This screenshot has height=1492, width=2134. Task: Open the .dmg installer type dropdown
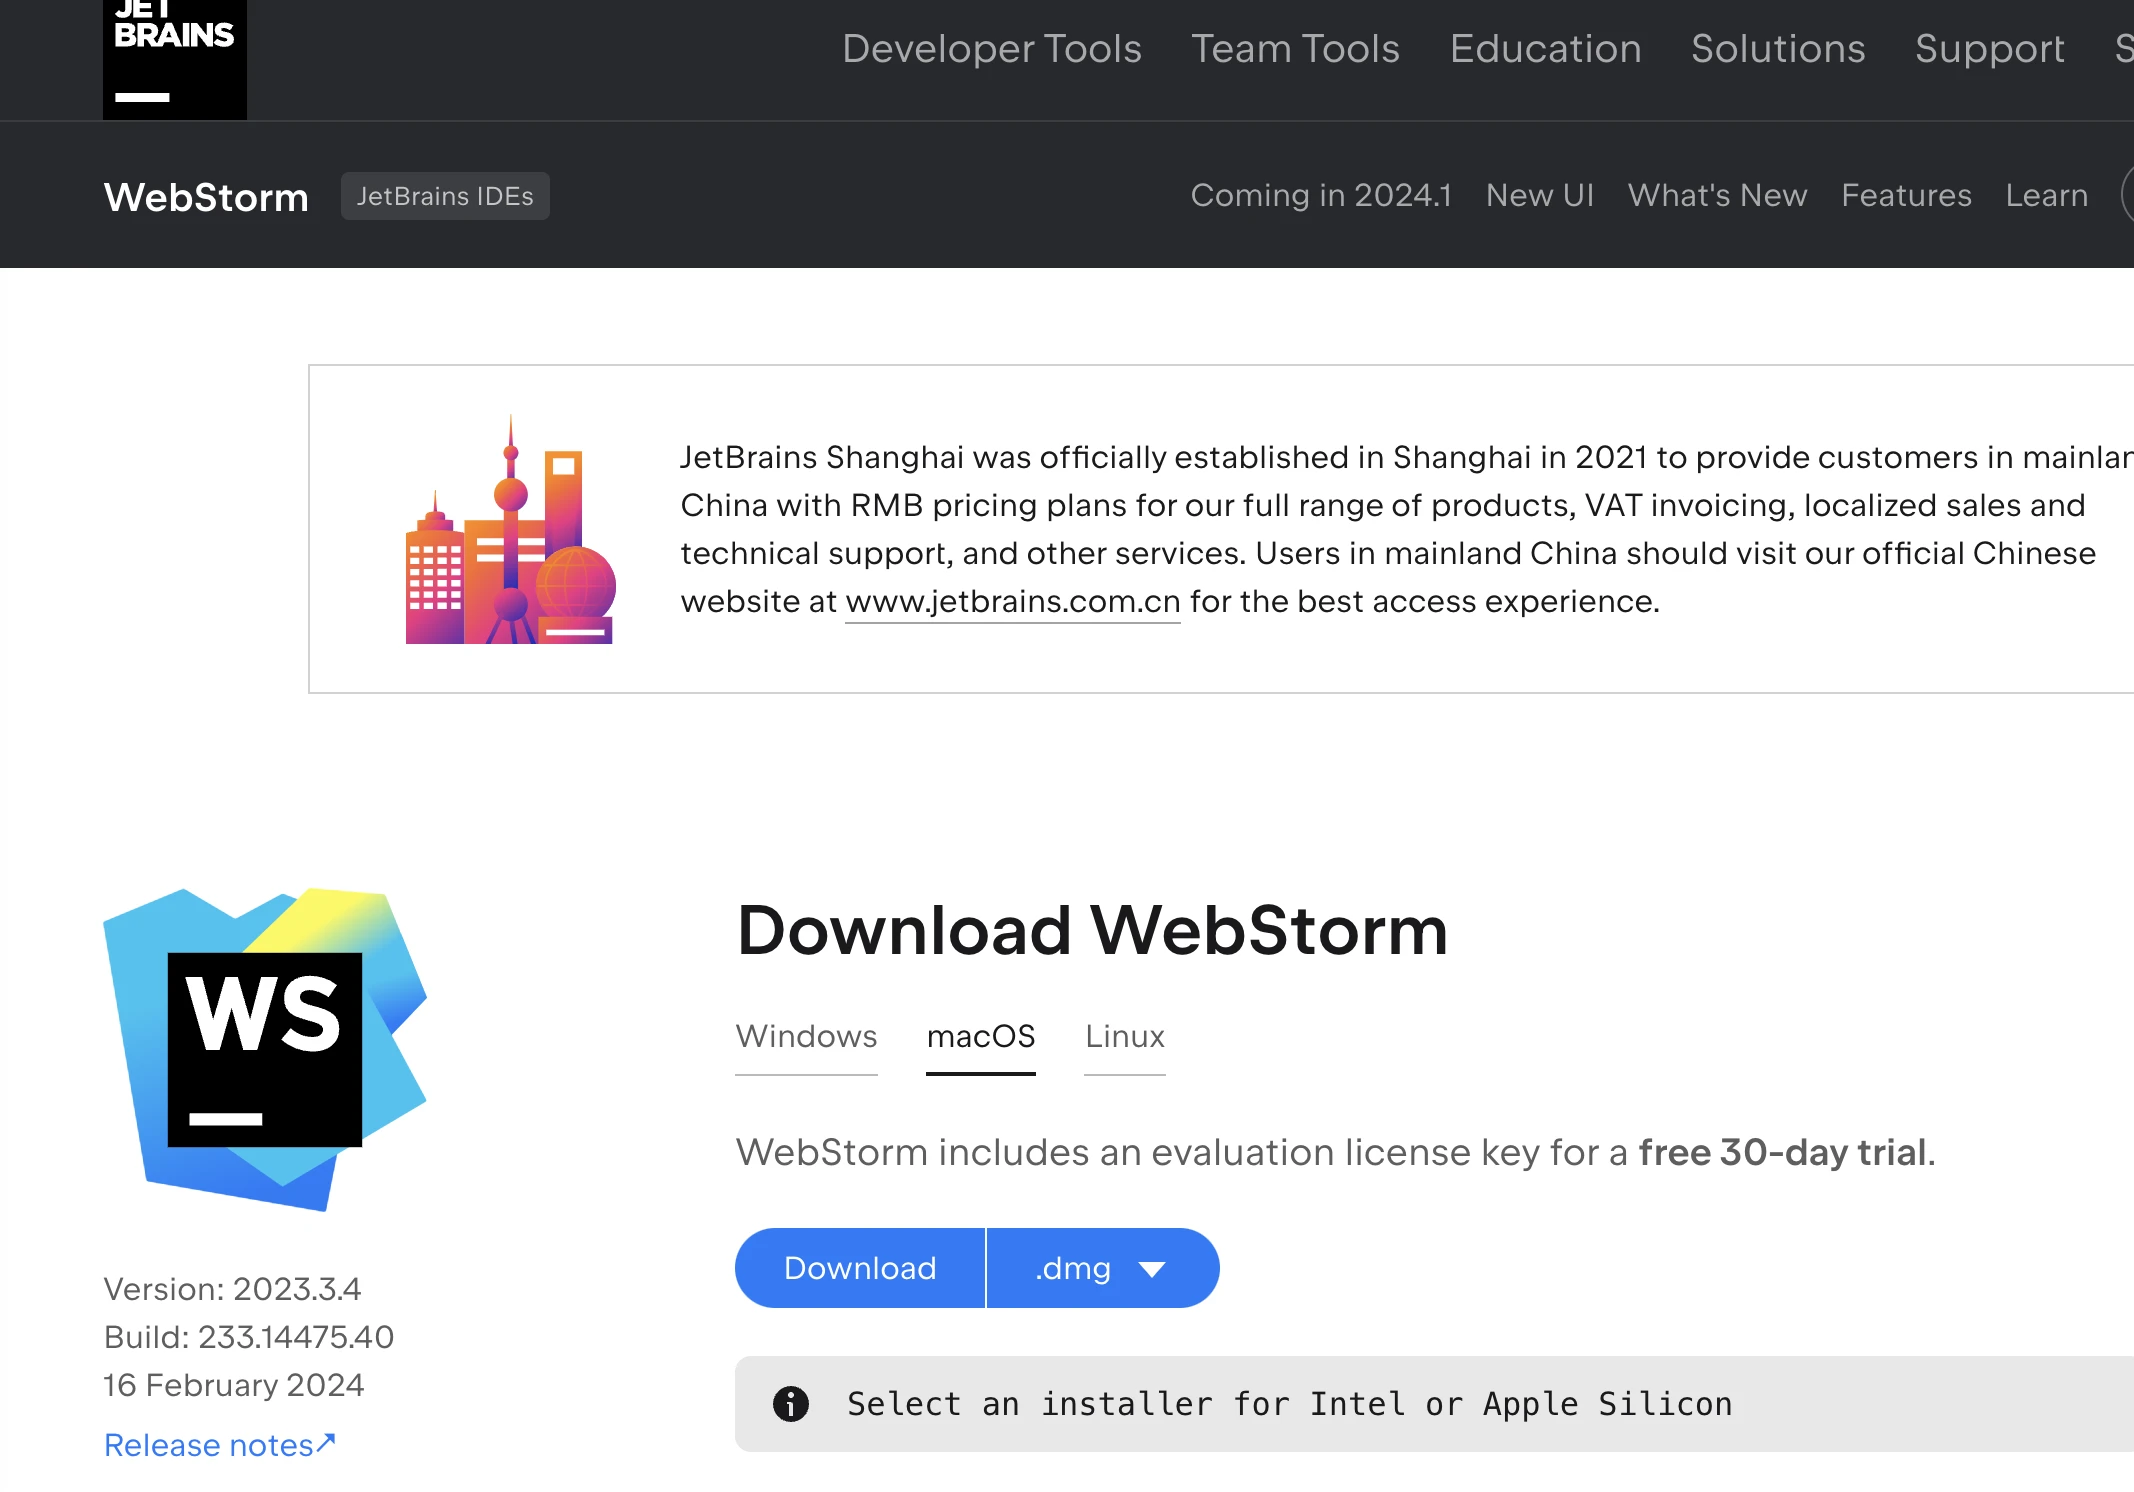pos(1103,1268)
